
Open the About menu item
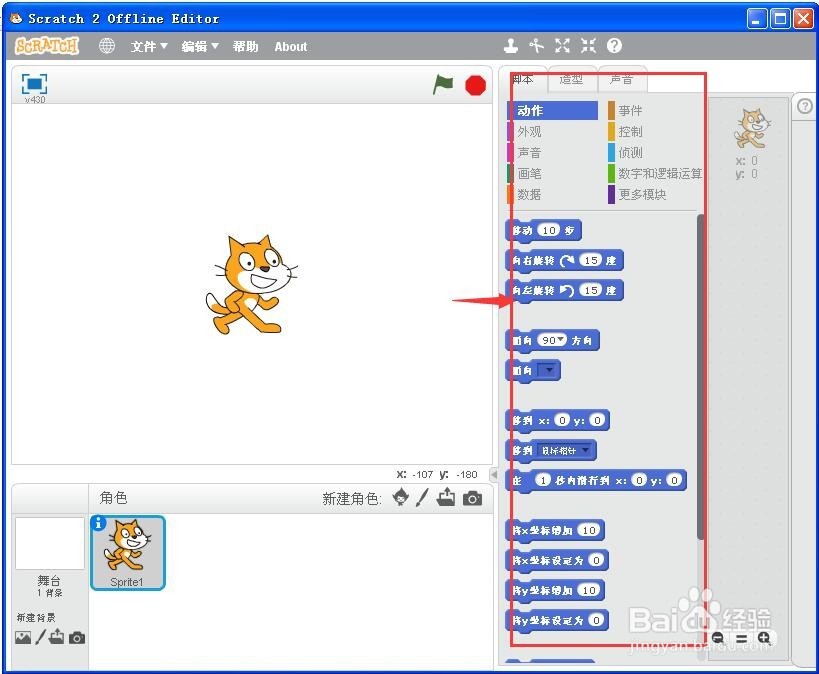[291, 47]
